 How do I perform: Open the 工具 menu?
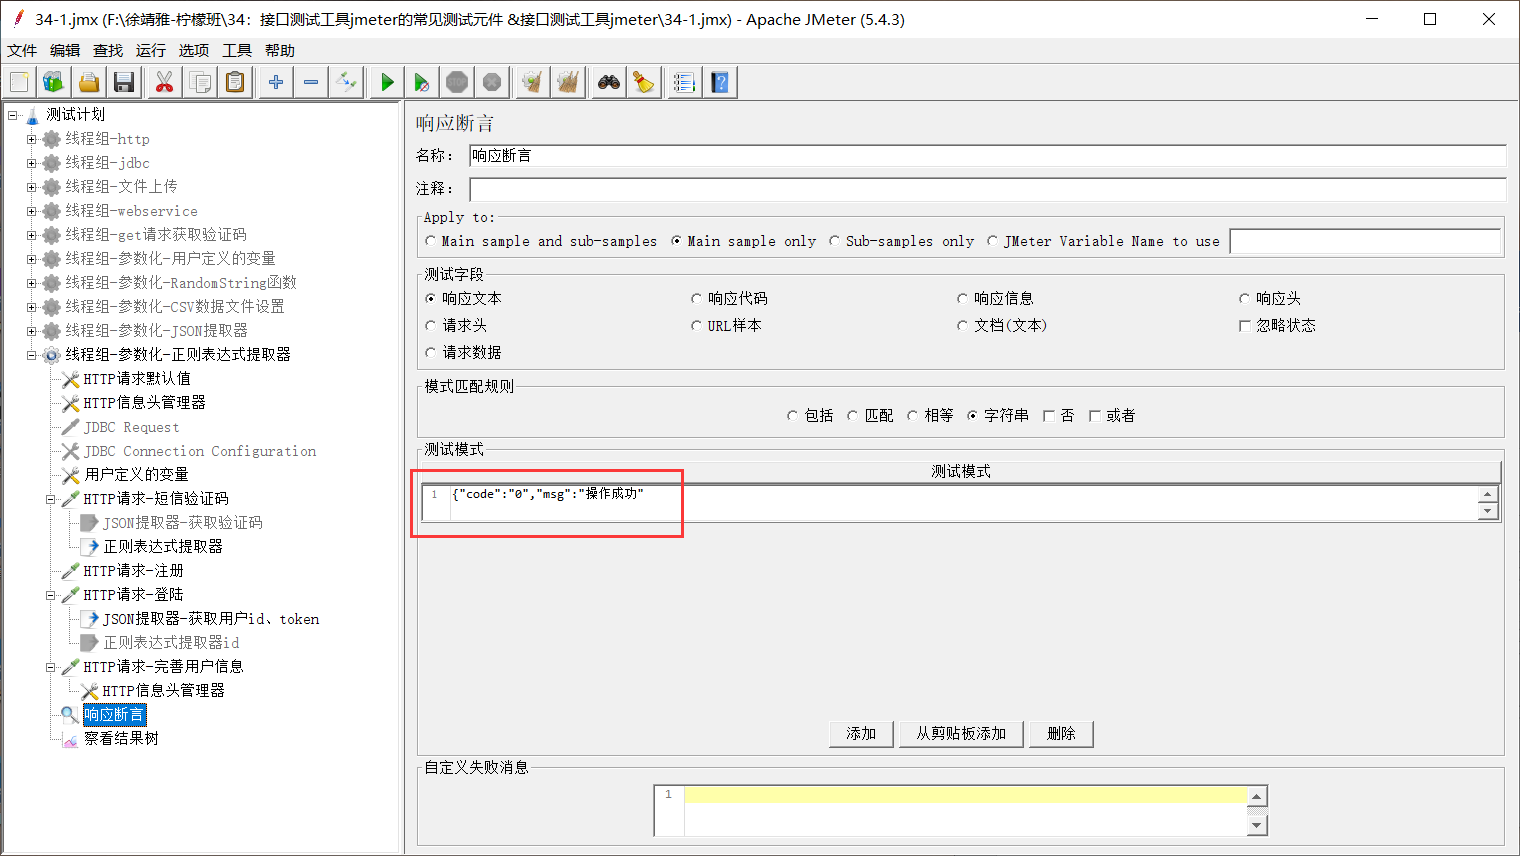[237, 50]
